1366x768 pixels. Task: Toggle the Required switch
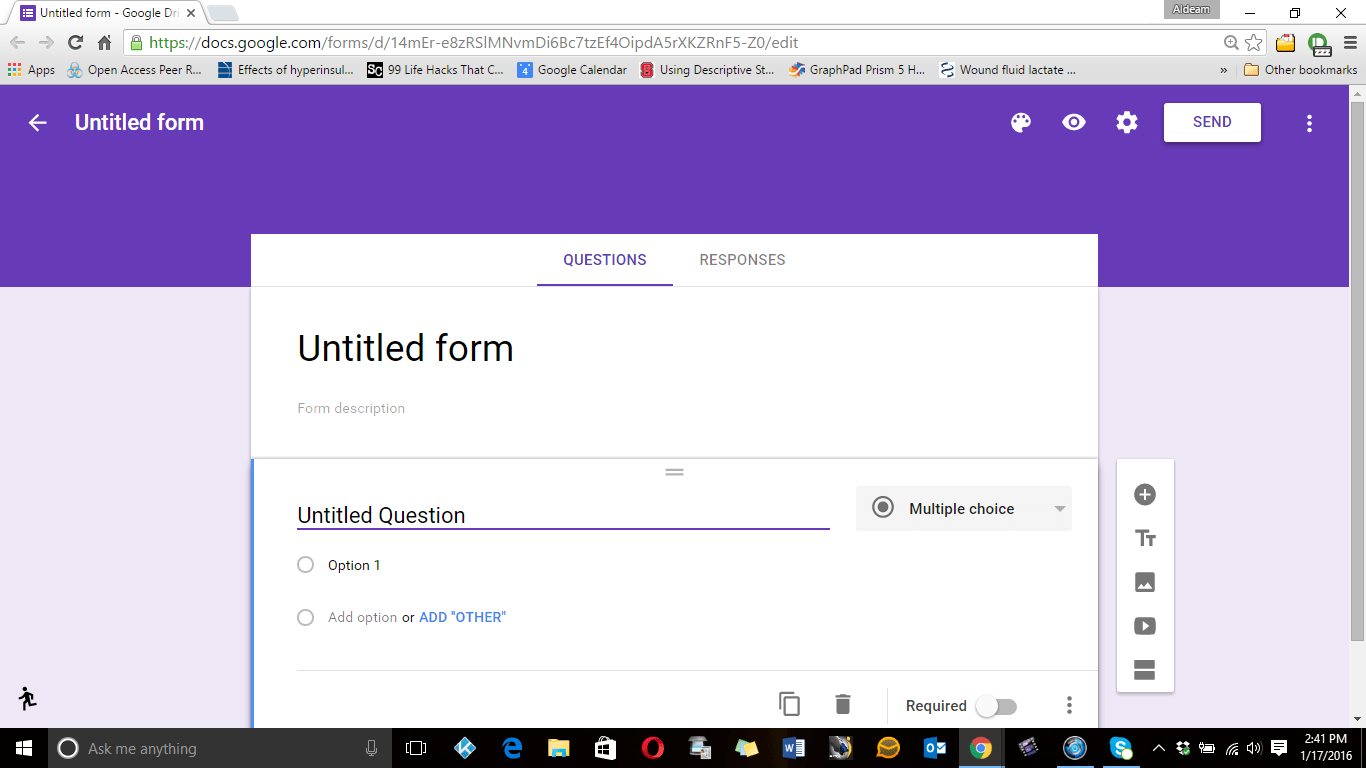tap(996, 707)
